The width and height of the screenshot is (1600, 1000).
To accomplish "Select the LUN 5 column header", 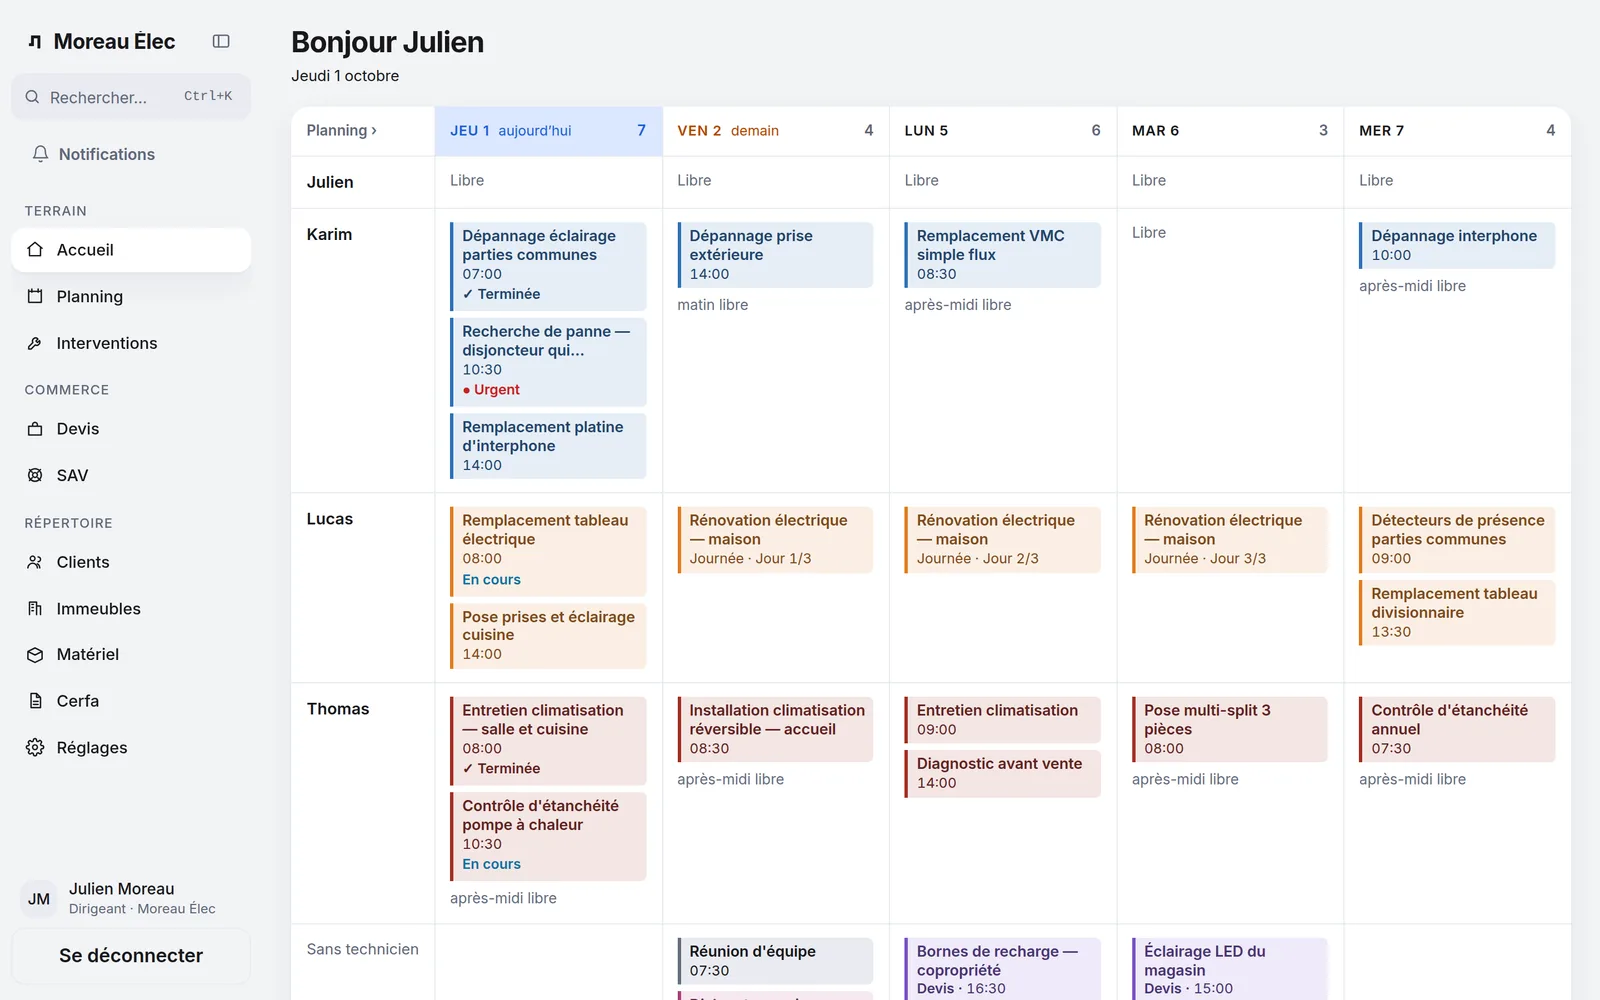I will [1003, 131].
